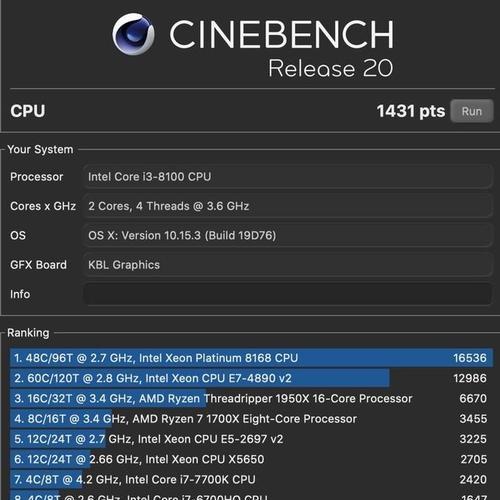Click the Info text field
500x500 pixels.
coord(288,294)
